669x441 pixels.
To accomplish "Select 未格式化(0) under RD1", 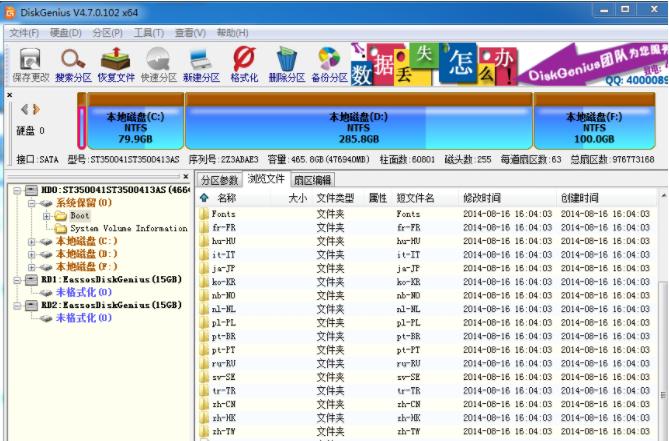I will point(84,293).
